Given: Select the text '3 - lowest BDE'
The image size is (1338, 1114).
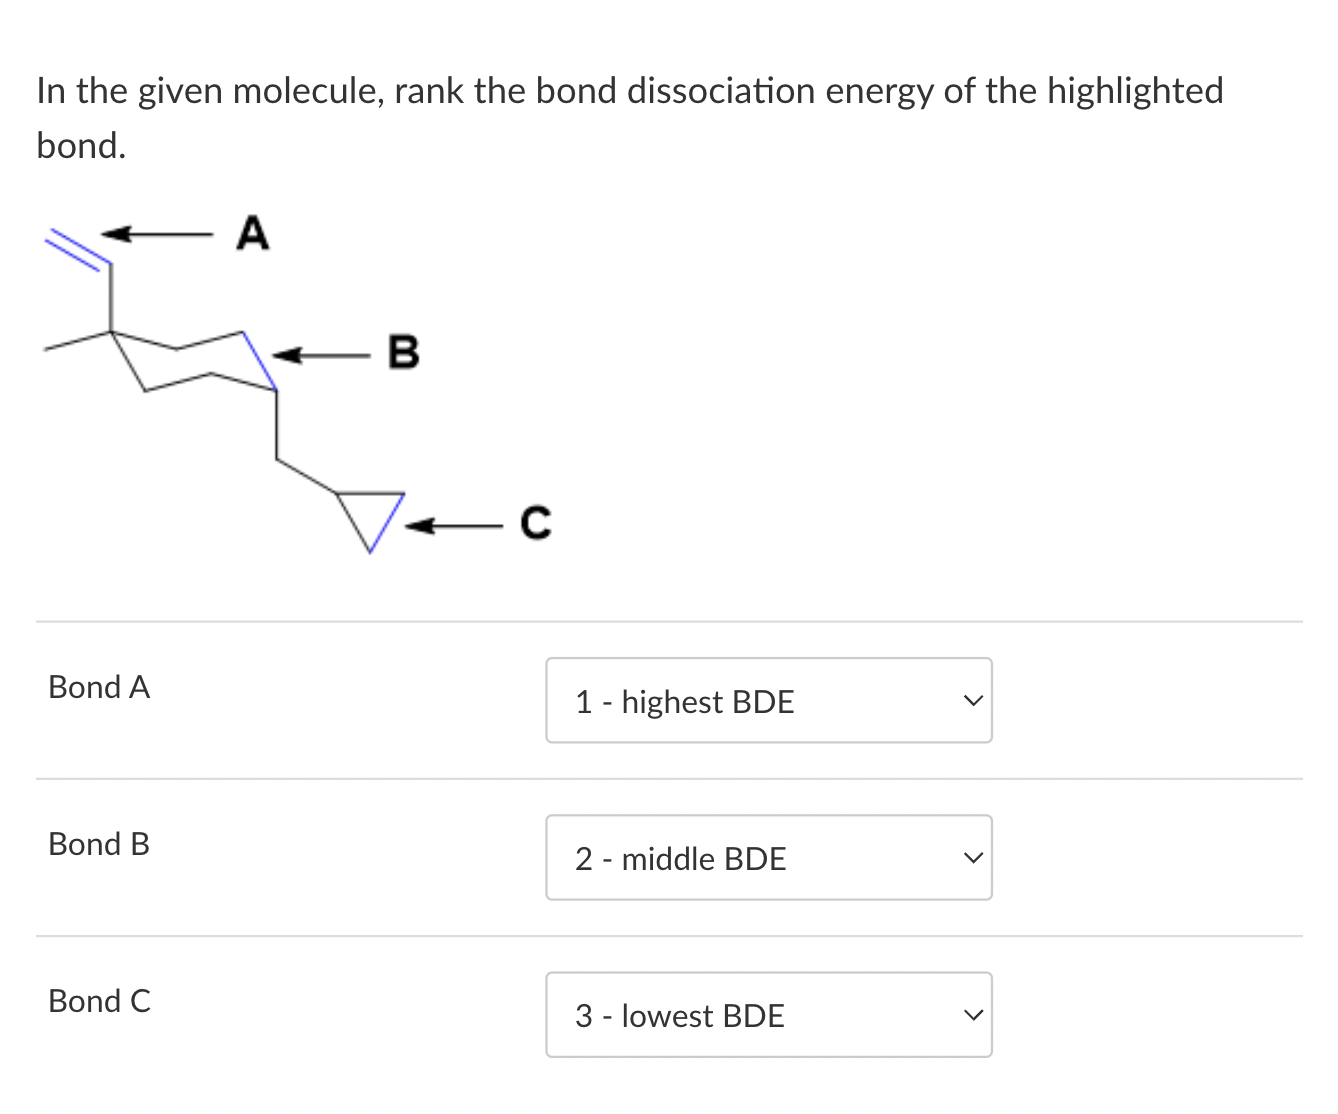Looking at the screenshot, I should click(x=678, y=1015).
